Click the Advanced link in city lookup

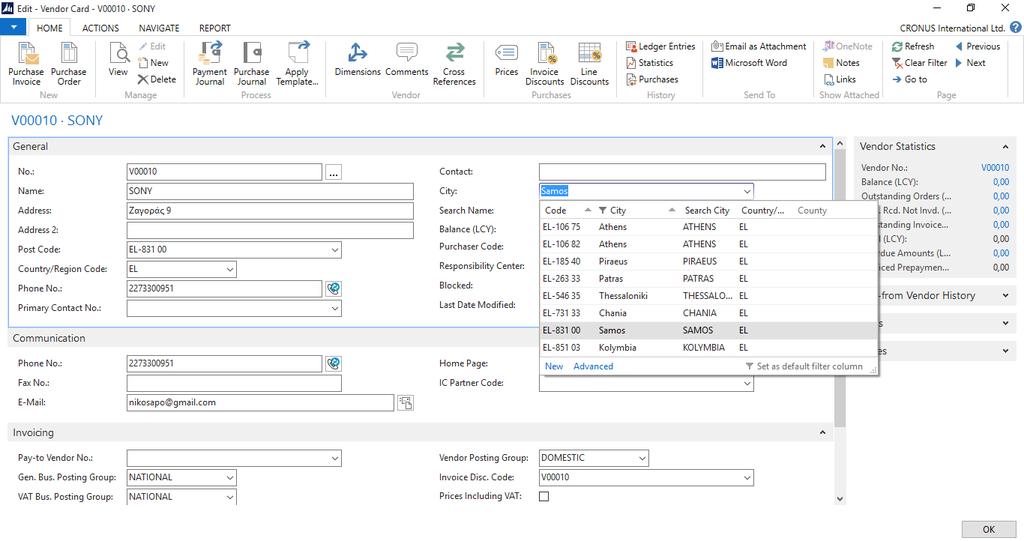(593, 367)
